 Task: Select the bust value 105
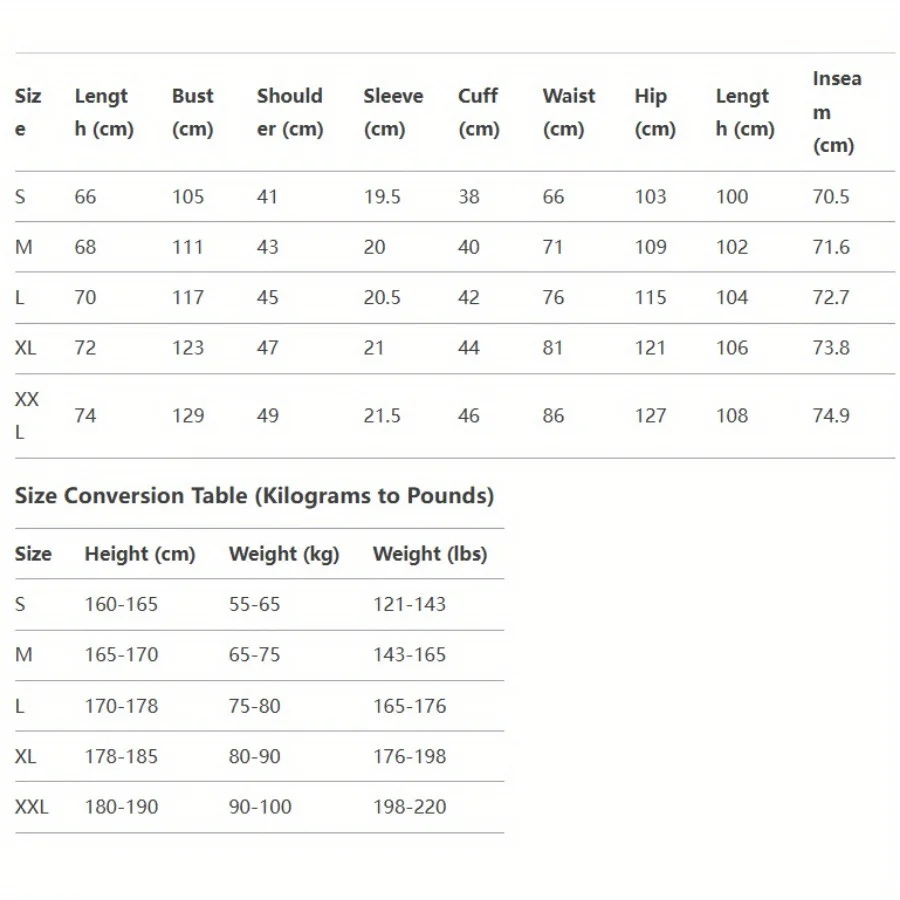point(188,197)
